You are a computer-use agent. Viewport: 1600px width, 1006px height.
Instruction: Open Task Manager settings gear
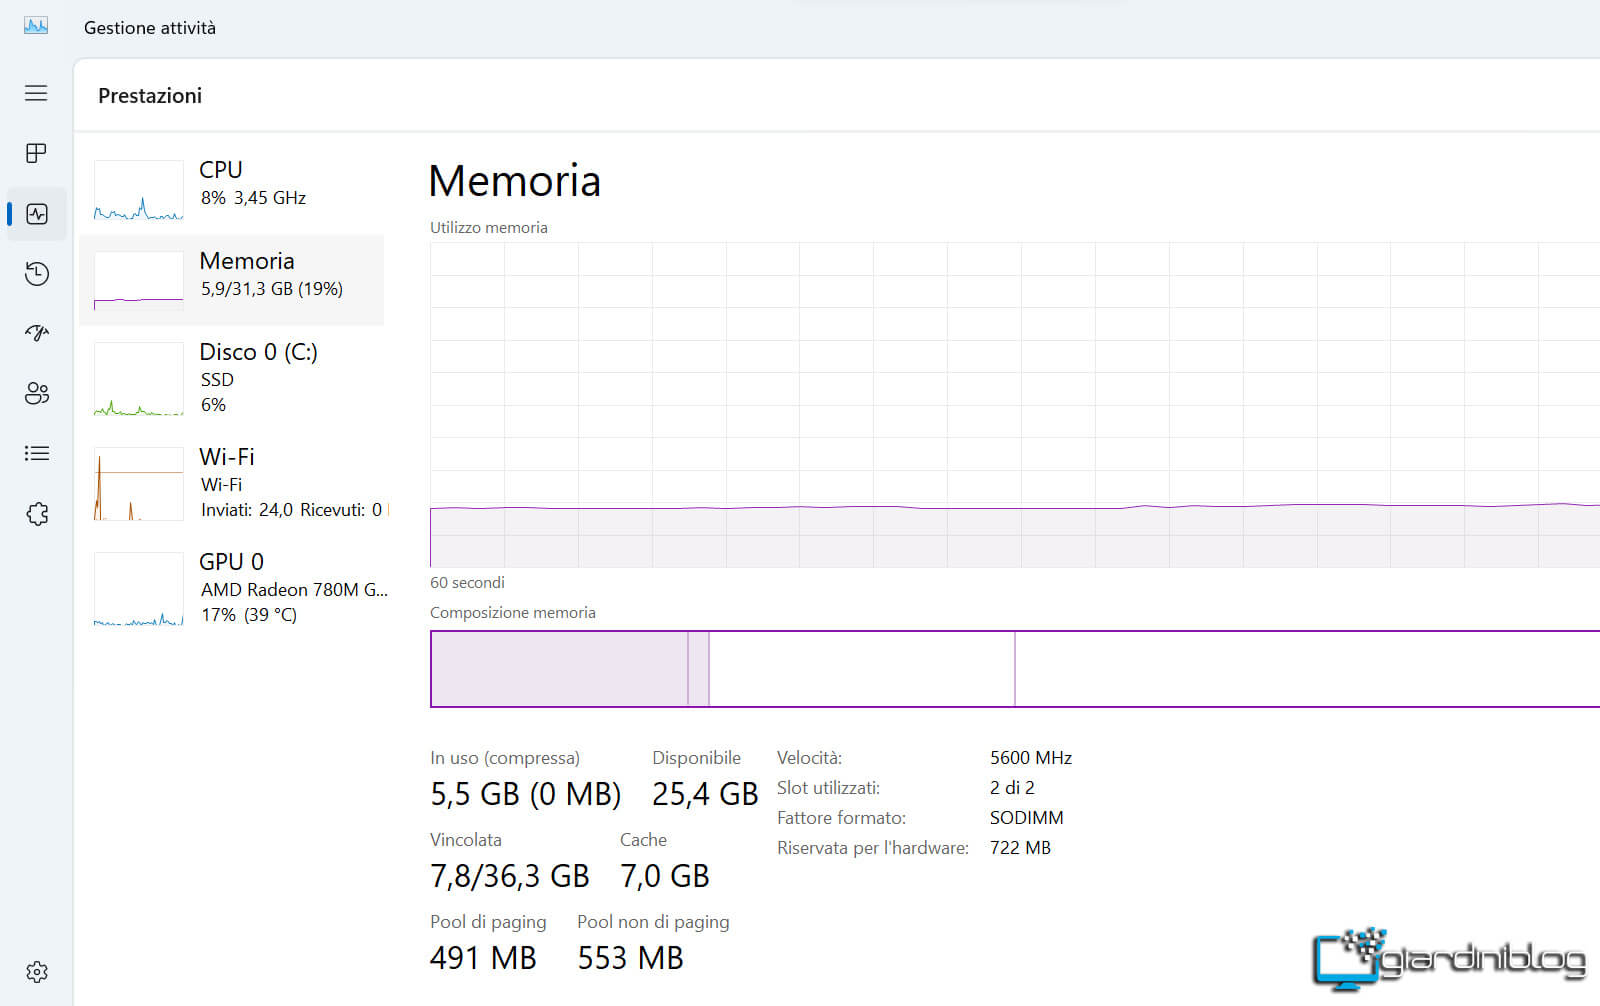point(37,972)
